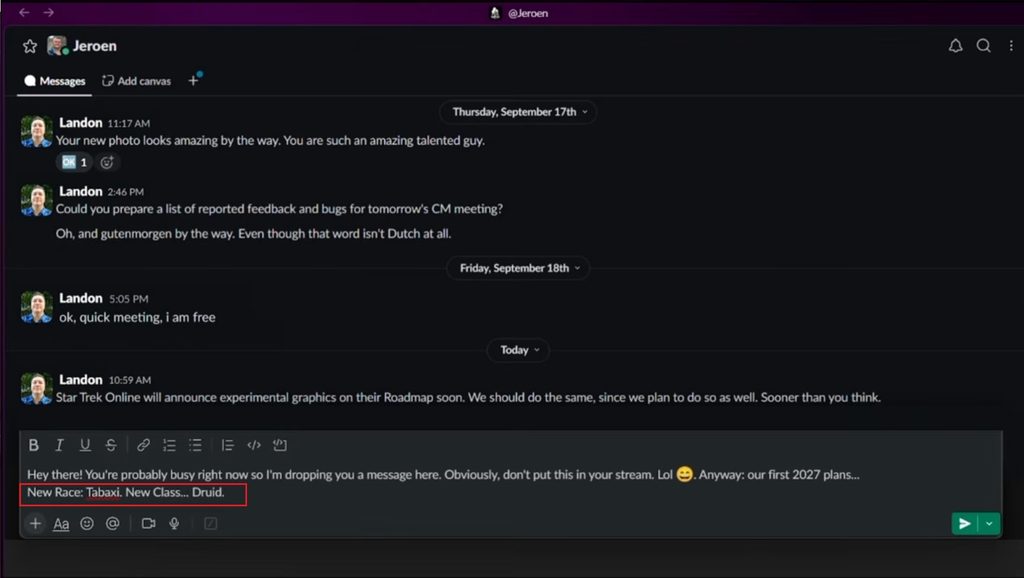The height and width of the screenshot is (578, 1024).
Task: Apply inline code formatting
Action: [x=254, y=445]
